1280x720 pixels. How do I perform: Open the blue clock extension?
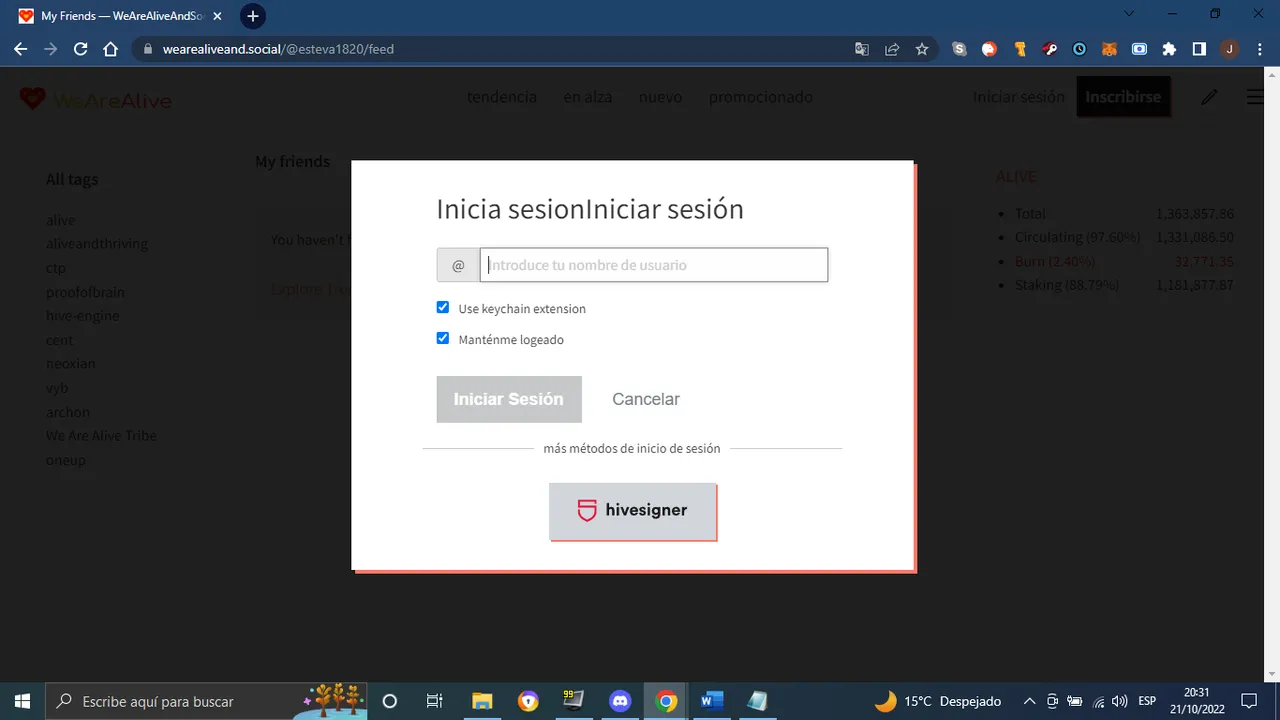[x=1080, y=49]
